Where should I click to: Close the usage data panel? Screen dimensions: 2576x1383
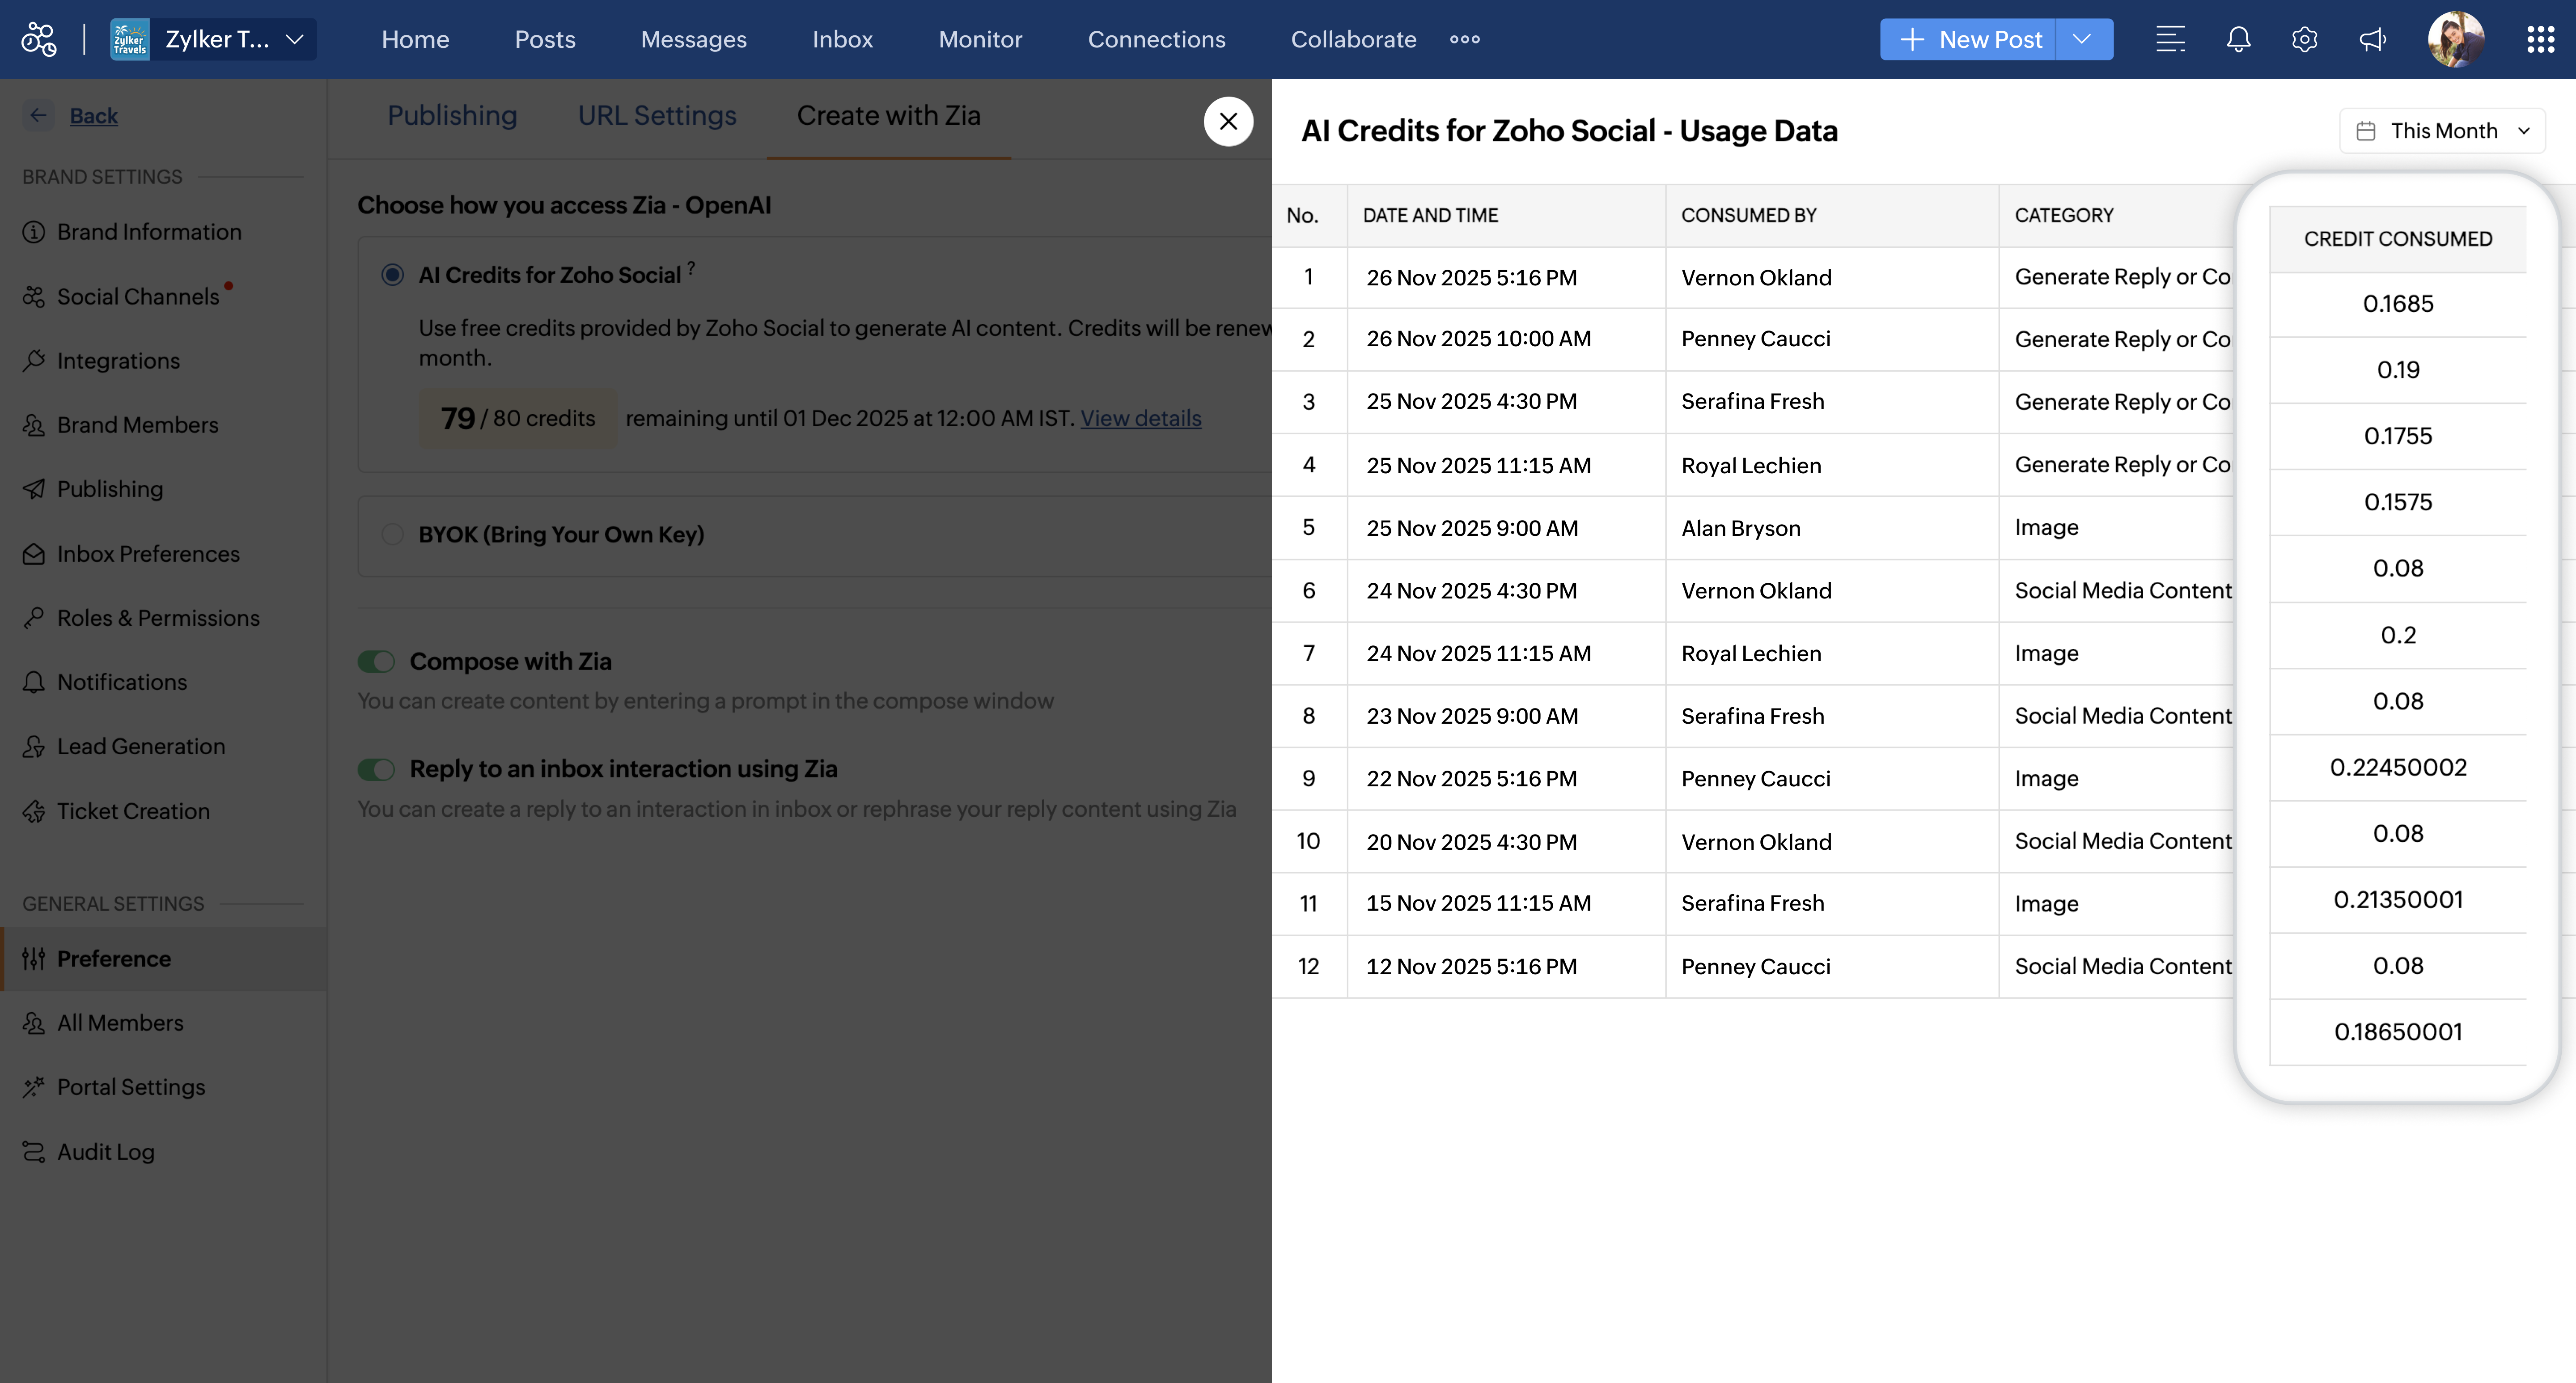(x=1228, y=121)
